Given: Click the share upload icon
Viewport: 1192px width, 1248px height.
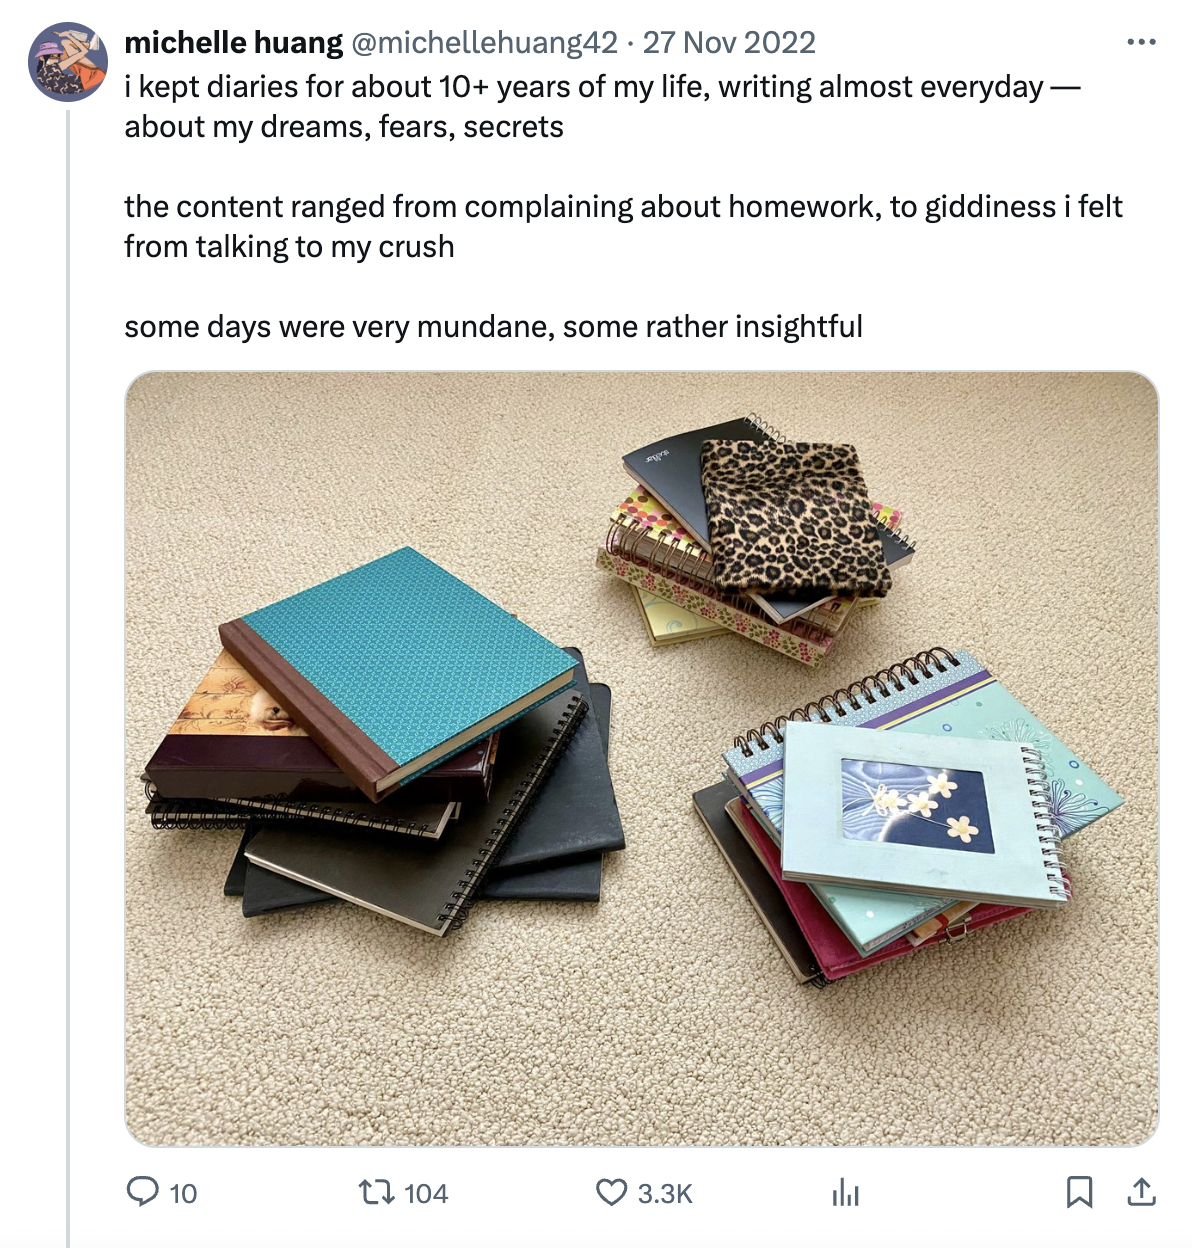Looking at the screenshot, I should [x=1141, y=1192].
